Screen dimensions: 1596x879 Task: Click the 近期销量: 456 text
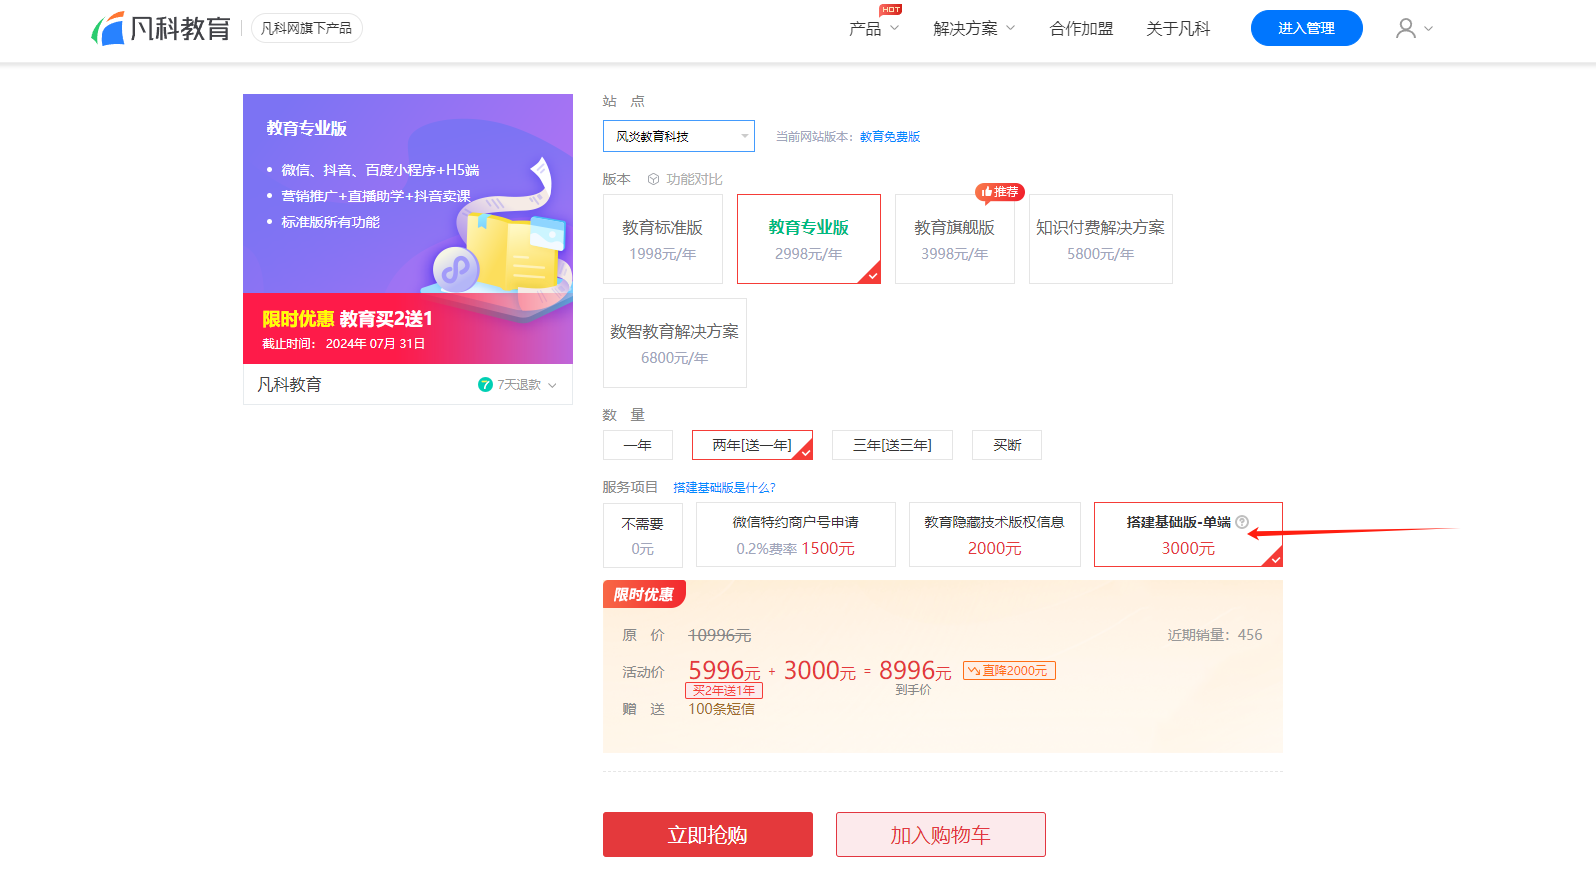(1215, 635)
